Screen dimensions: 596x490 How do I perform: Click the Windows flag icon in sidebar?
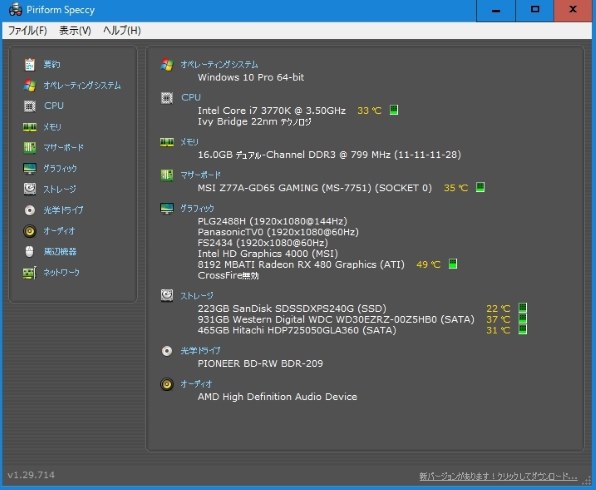(x=30, y=85)
